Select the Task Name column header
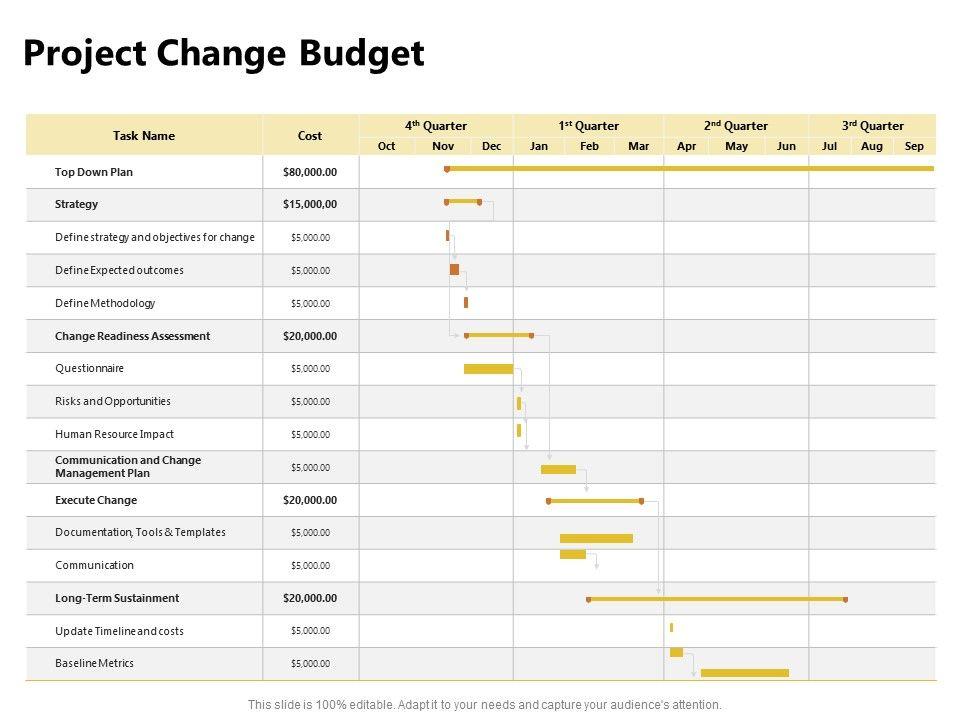Screen dimensions: 960x720 [x=144, y=136]
